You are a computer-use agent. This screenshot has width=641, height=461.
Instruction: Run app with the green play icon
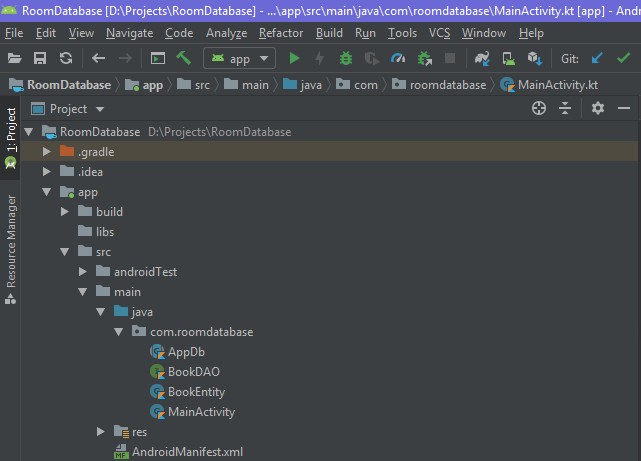click(x=294, y=58)
